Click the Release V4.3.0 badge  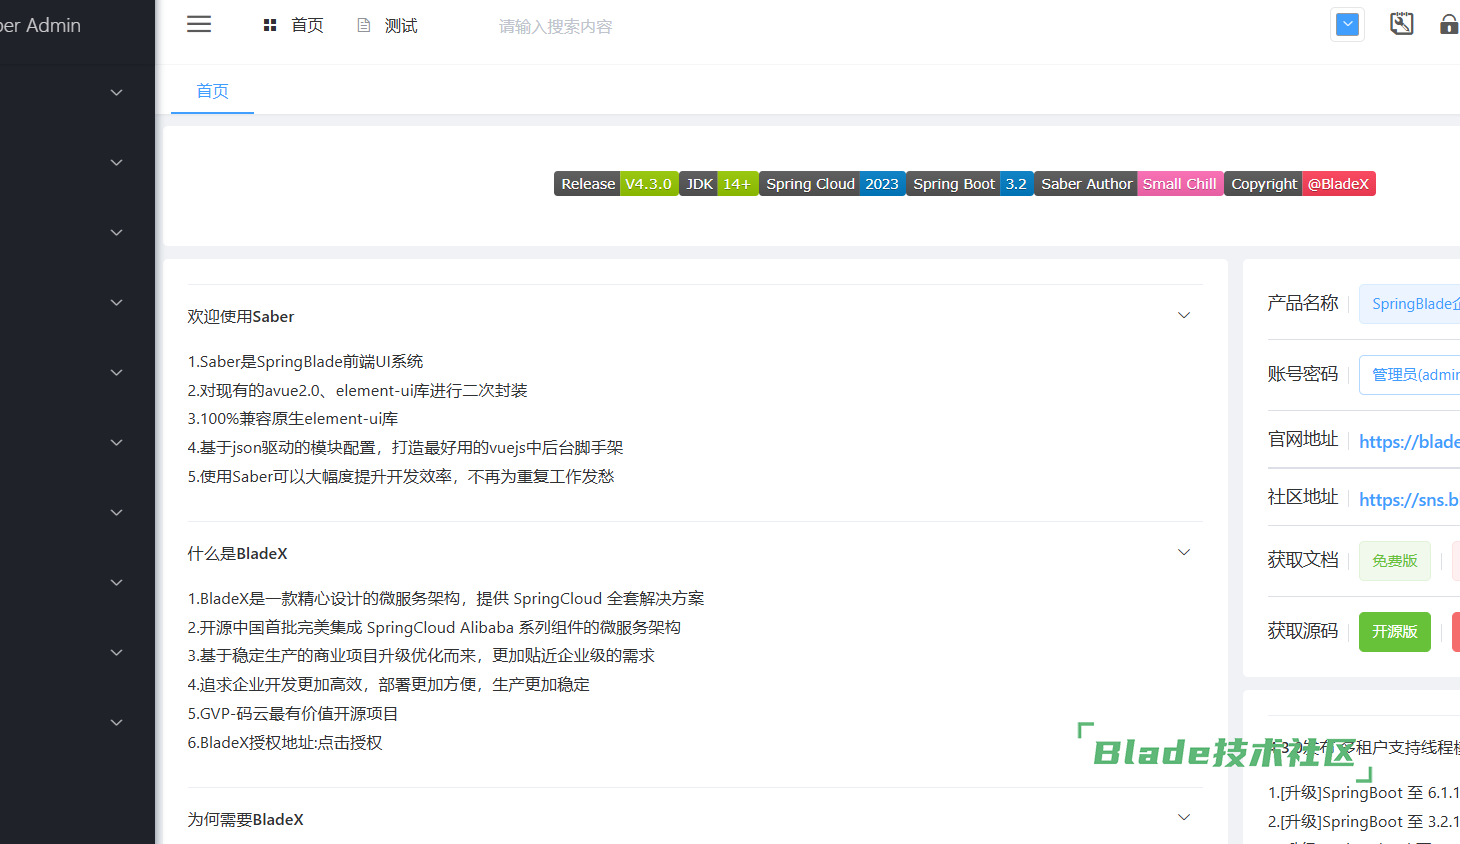tap(616, 184)
